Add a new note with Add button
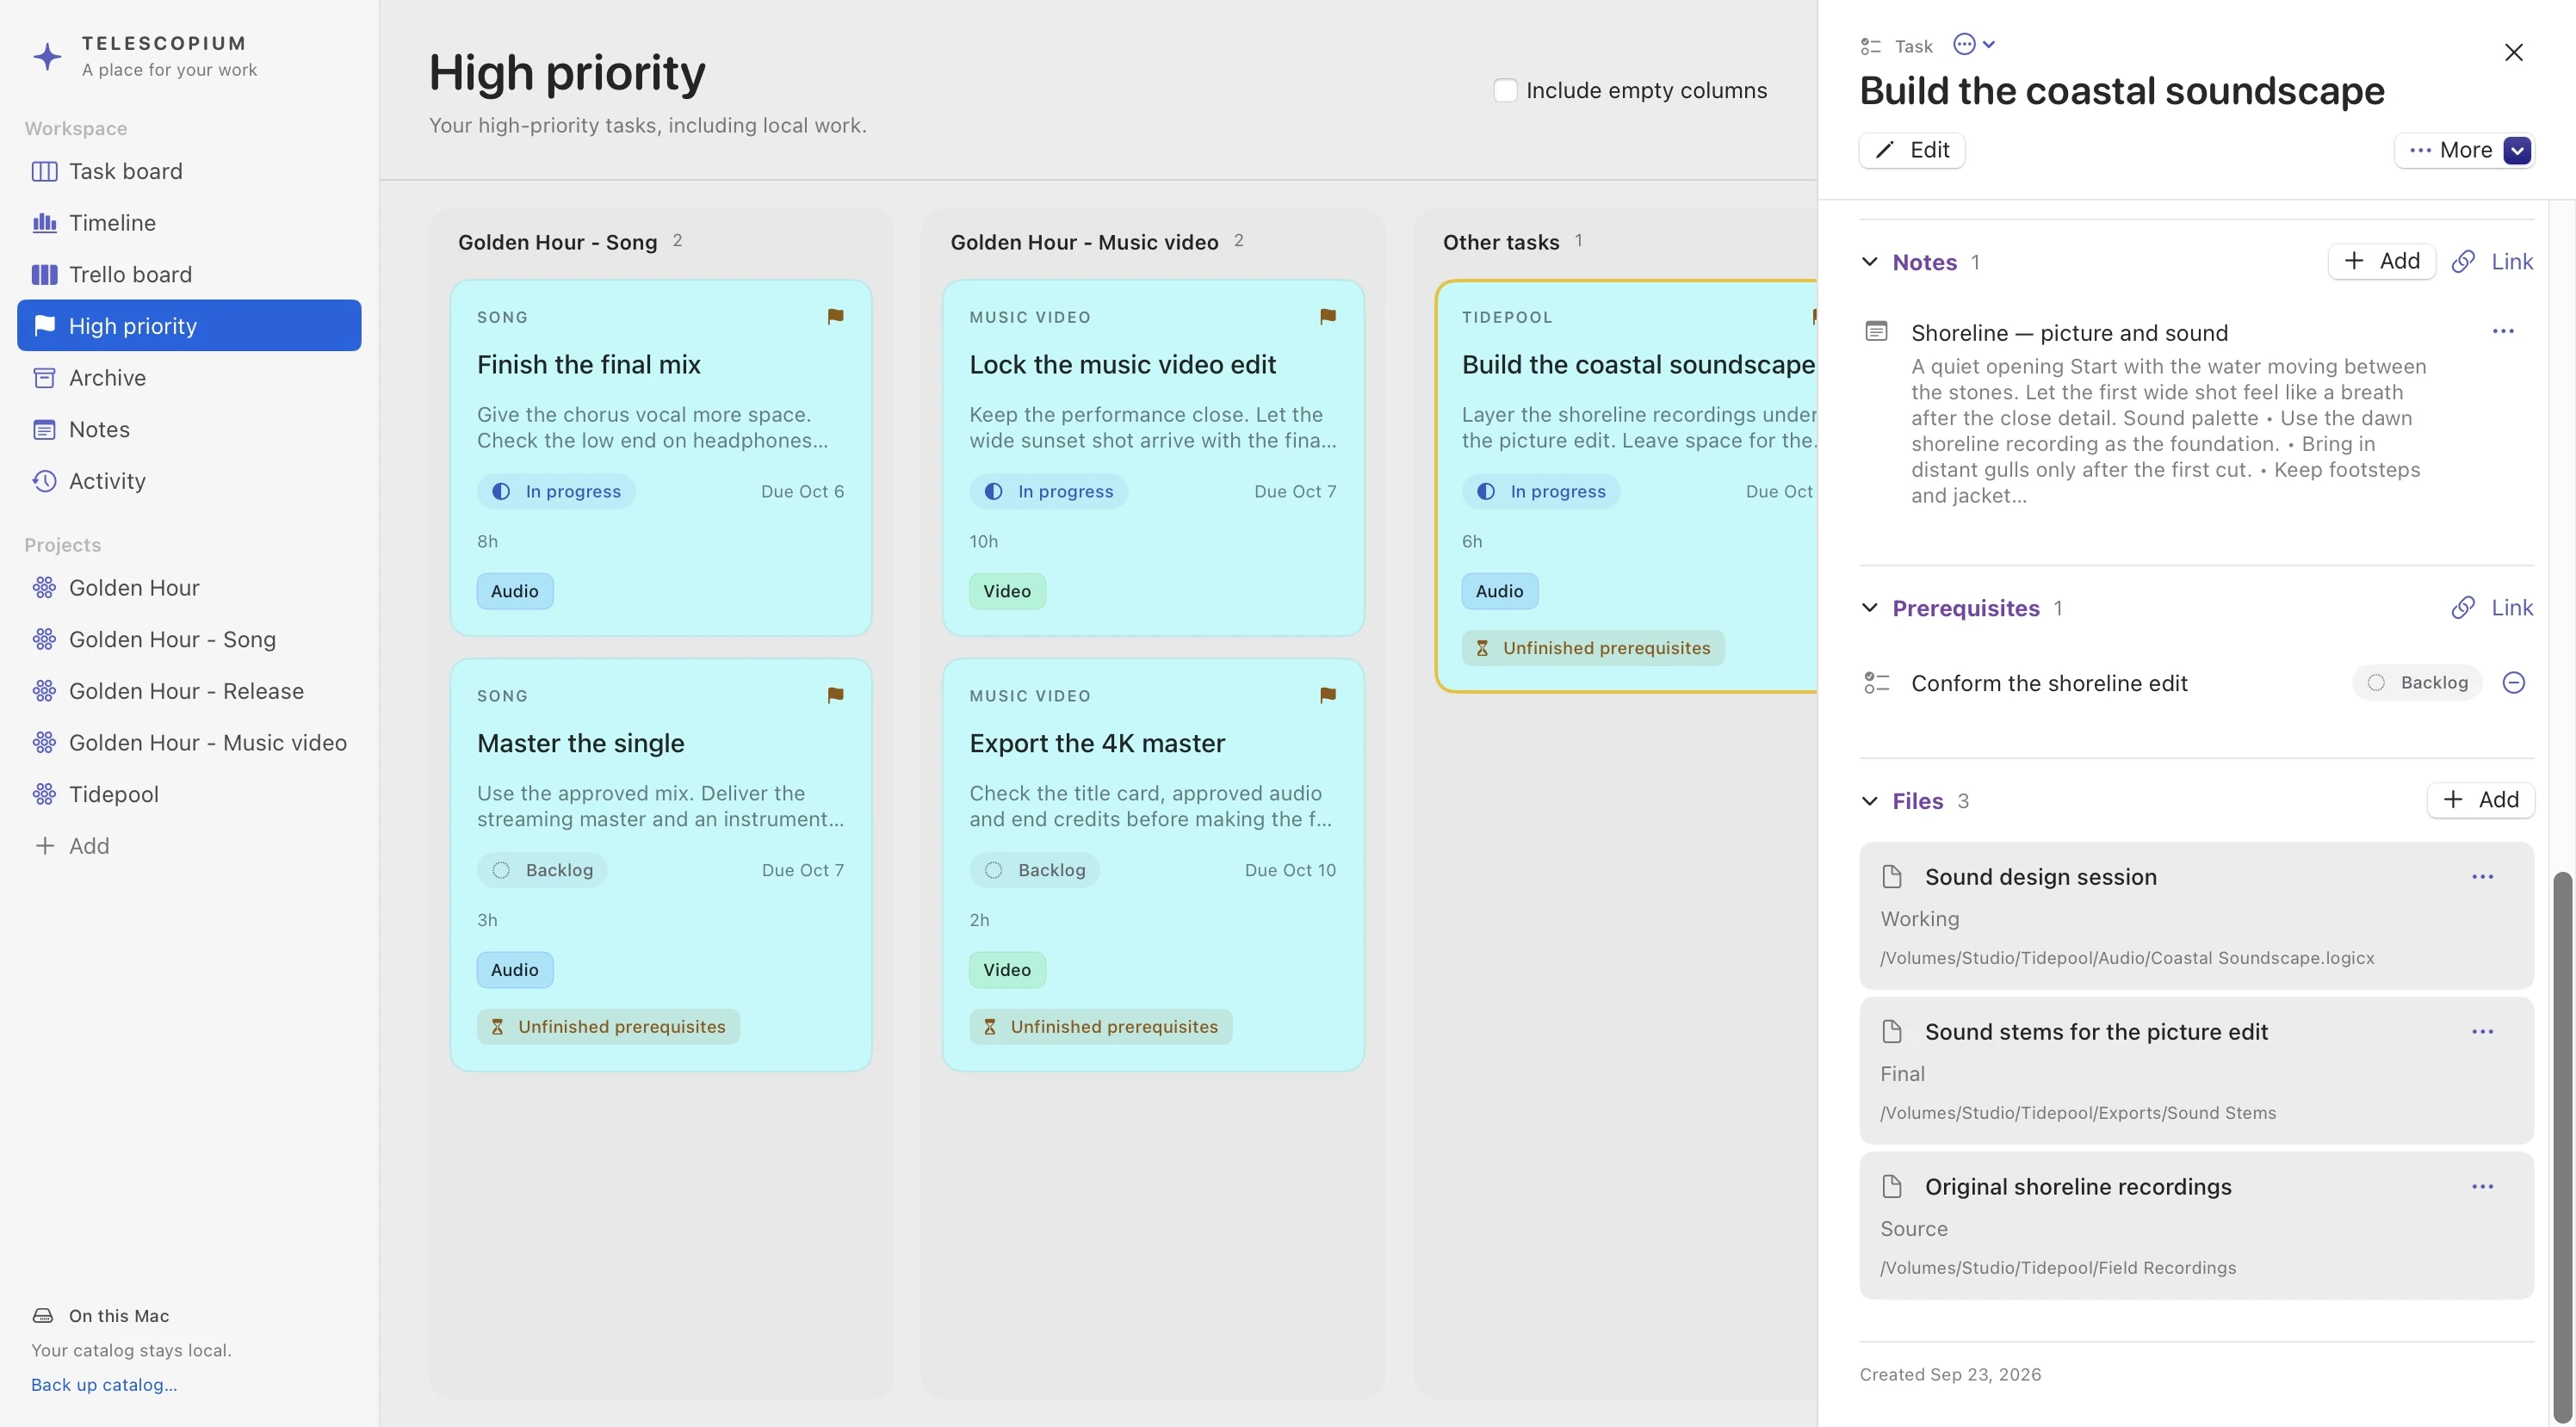This screenshot has height=1427, width=2576. coord(2381,262)
